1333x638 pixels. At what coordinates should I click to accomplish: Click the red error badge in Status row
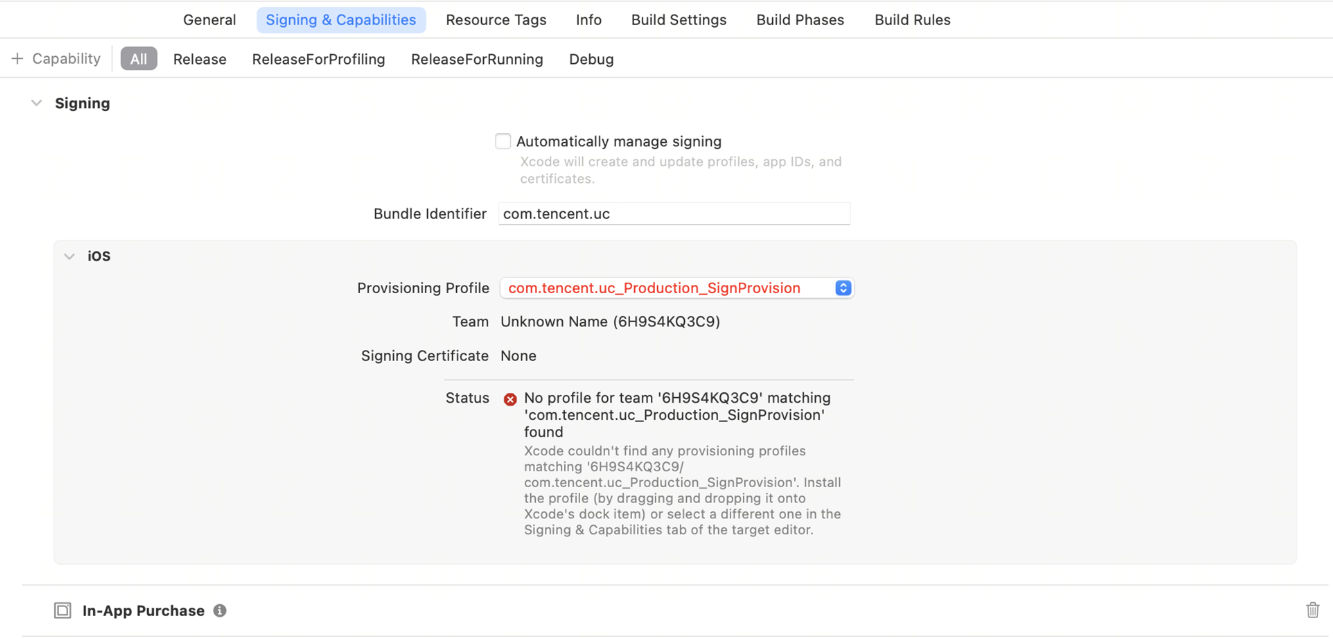(510, 398)
